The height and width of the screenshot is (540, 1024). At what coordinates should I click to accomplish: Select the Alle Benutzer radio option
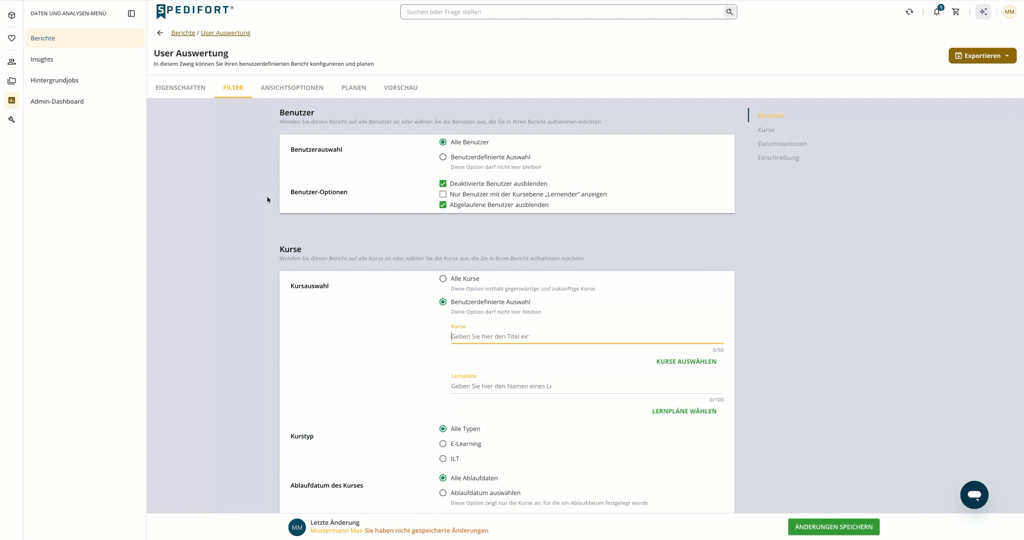443,142
